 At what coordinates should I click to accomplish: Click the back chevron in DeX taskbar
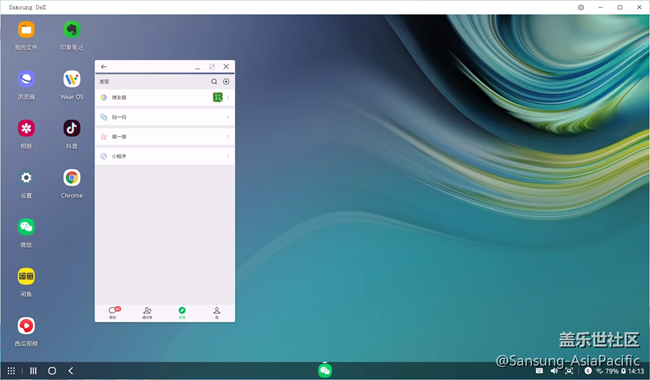click(x=71, y=370)
